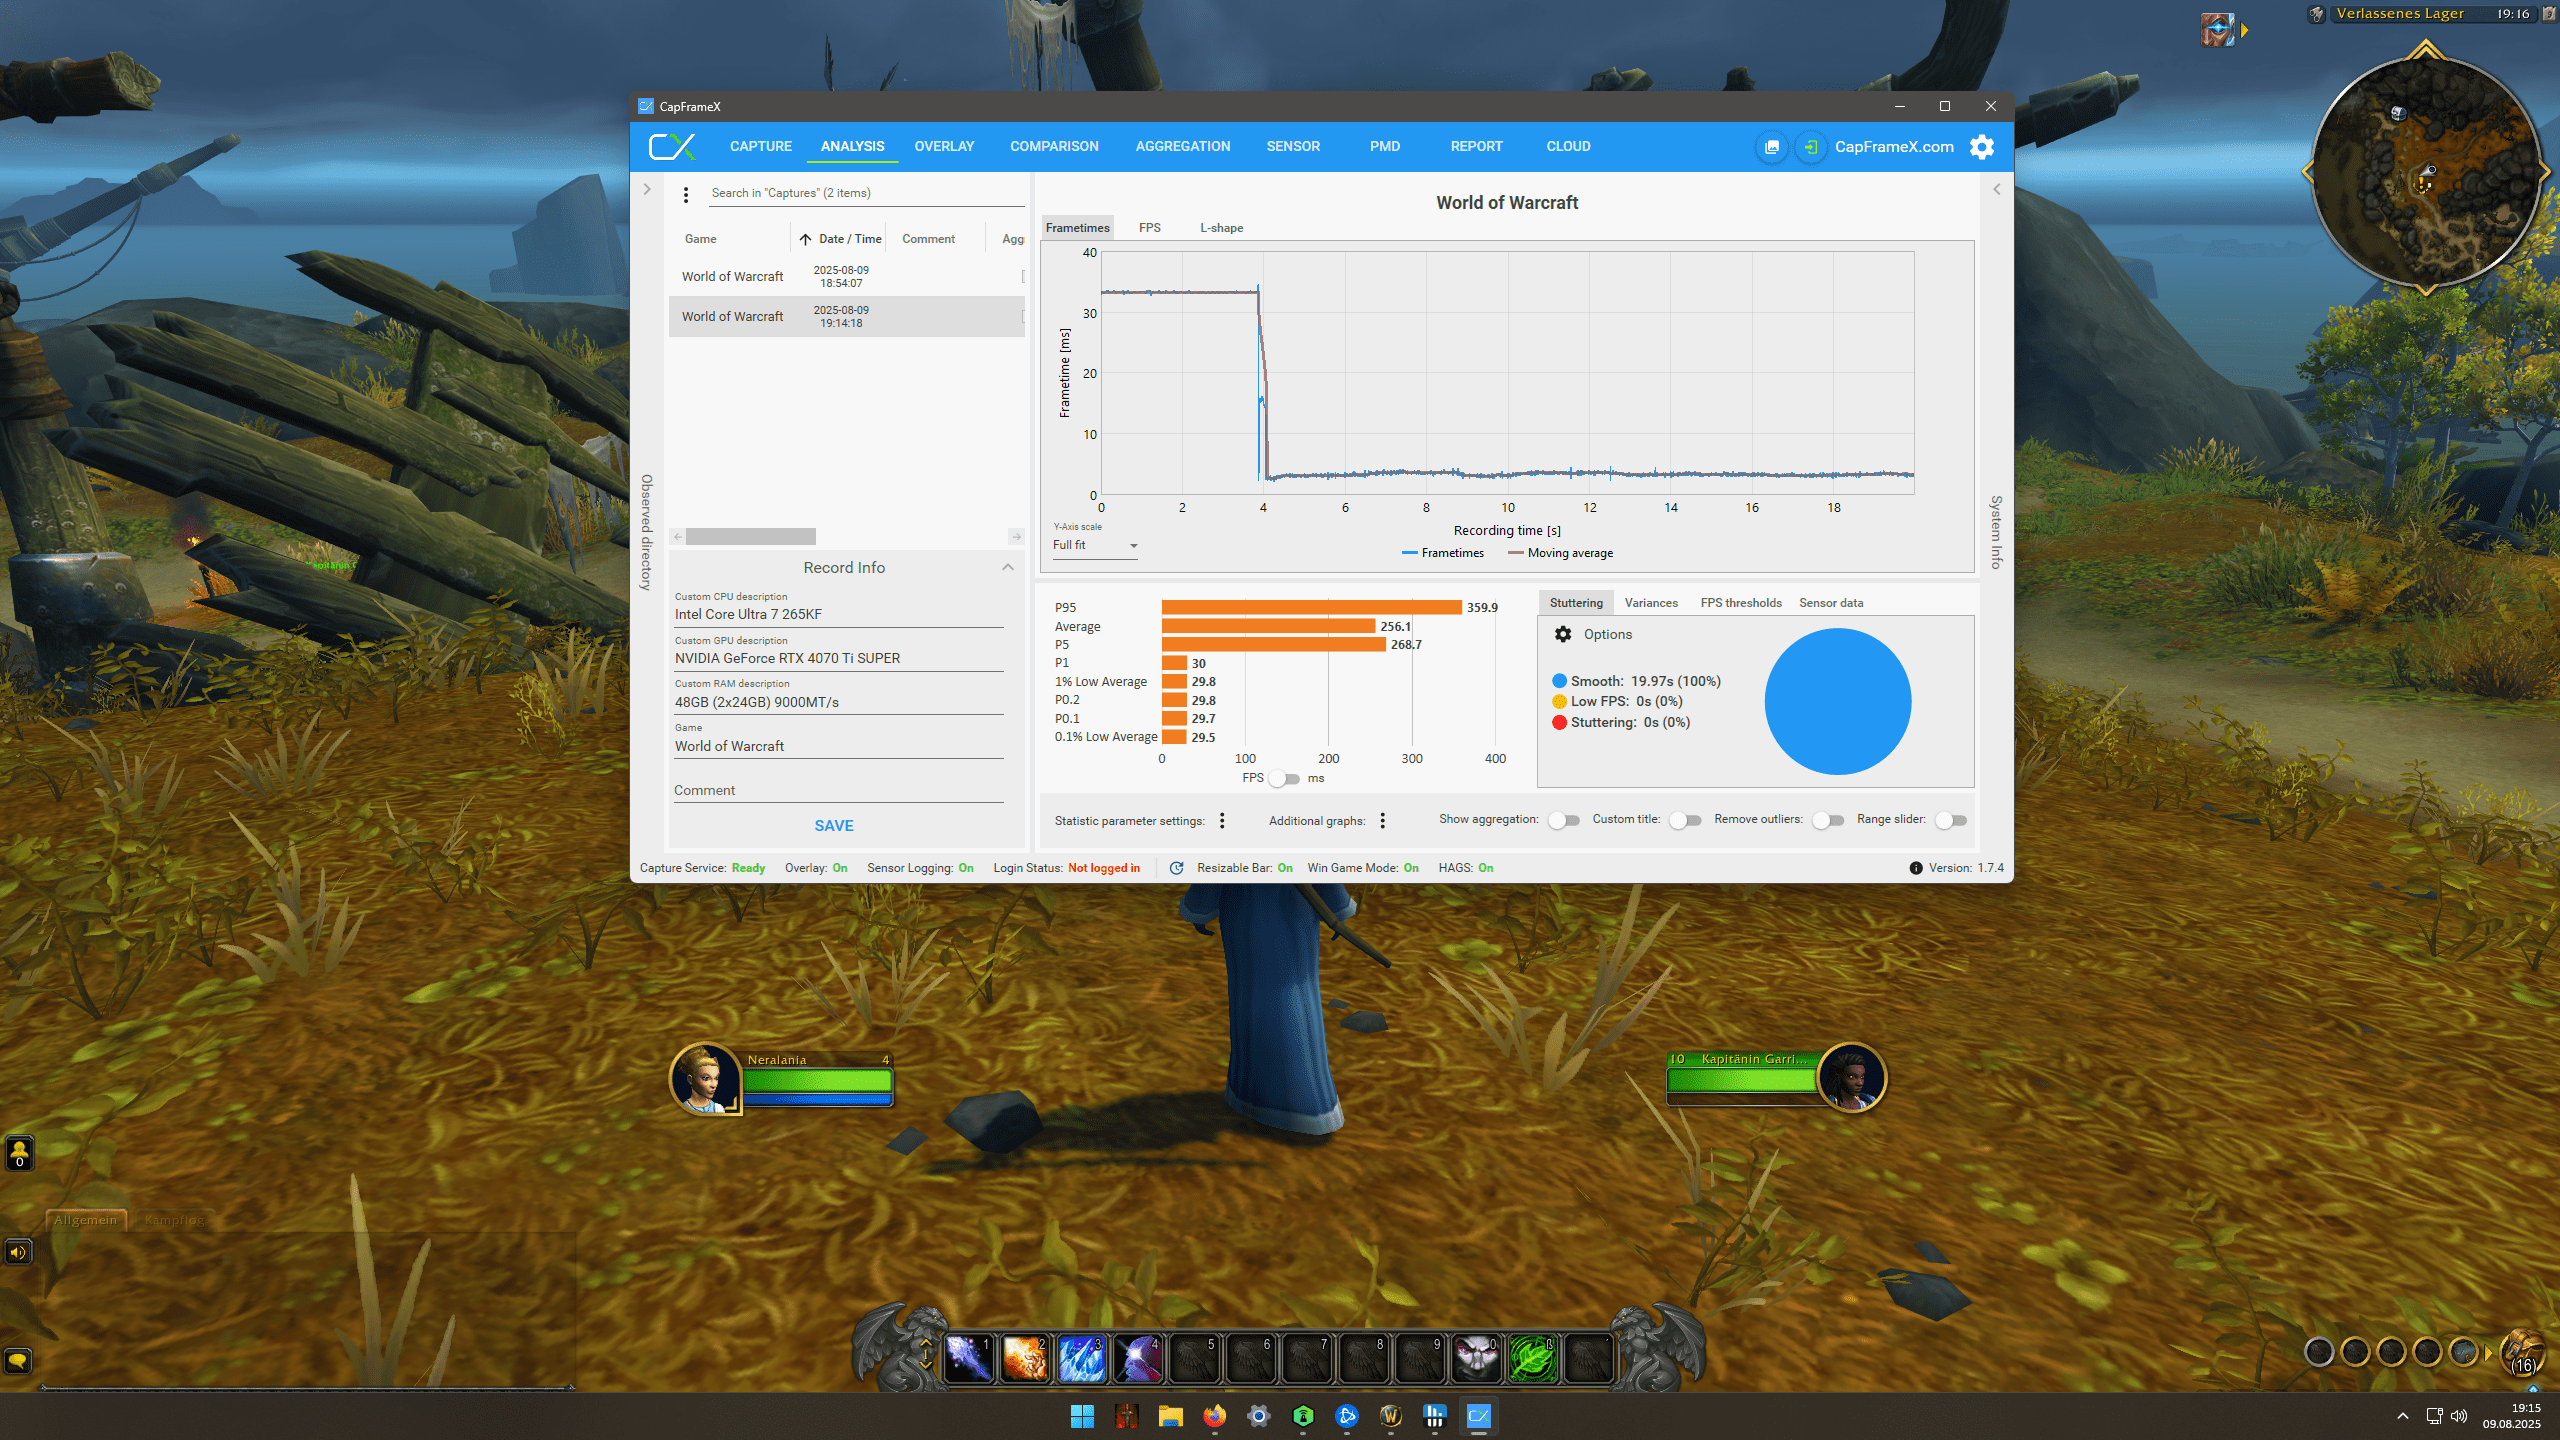Open the Stuttering Options gear
Screen dimensions: 2560x1440
[1563, 634]
